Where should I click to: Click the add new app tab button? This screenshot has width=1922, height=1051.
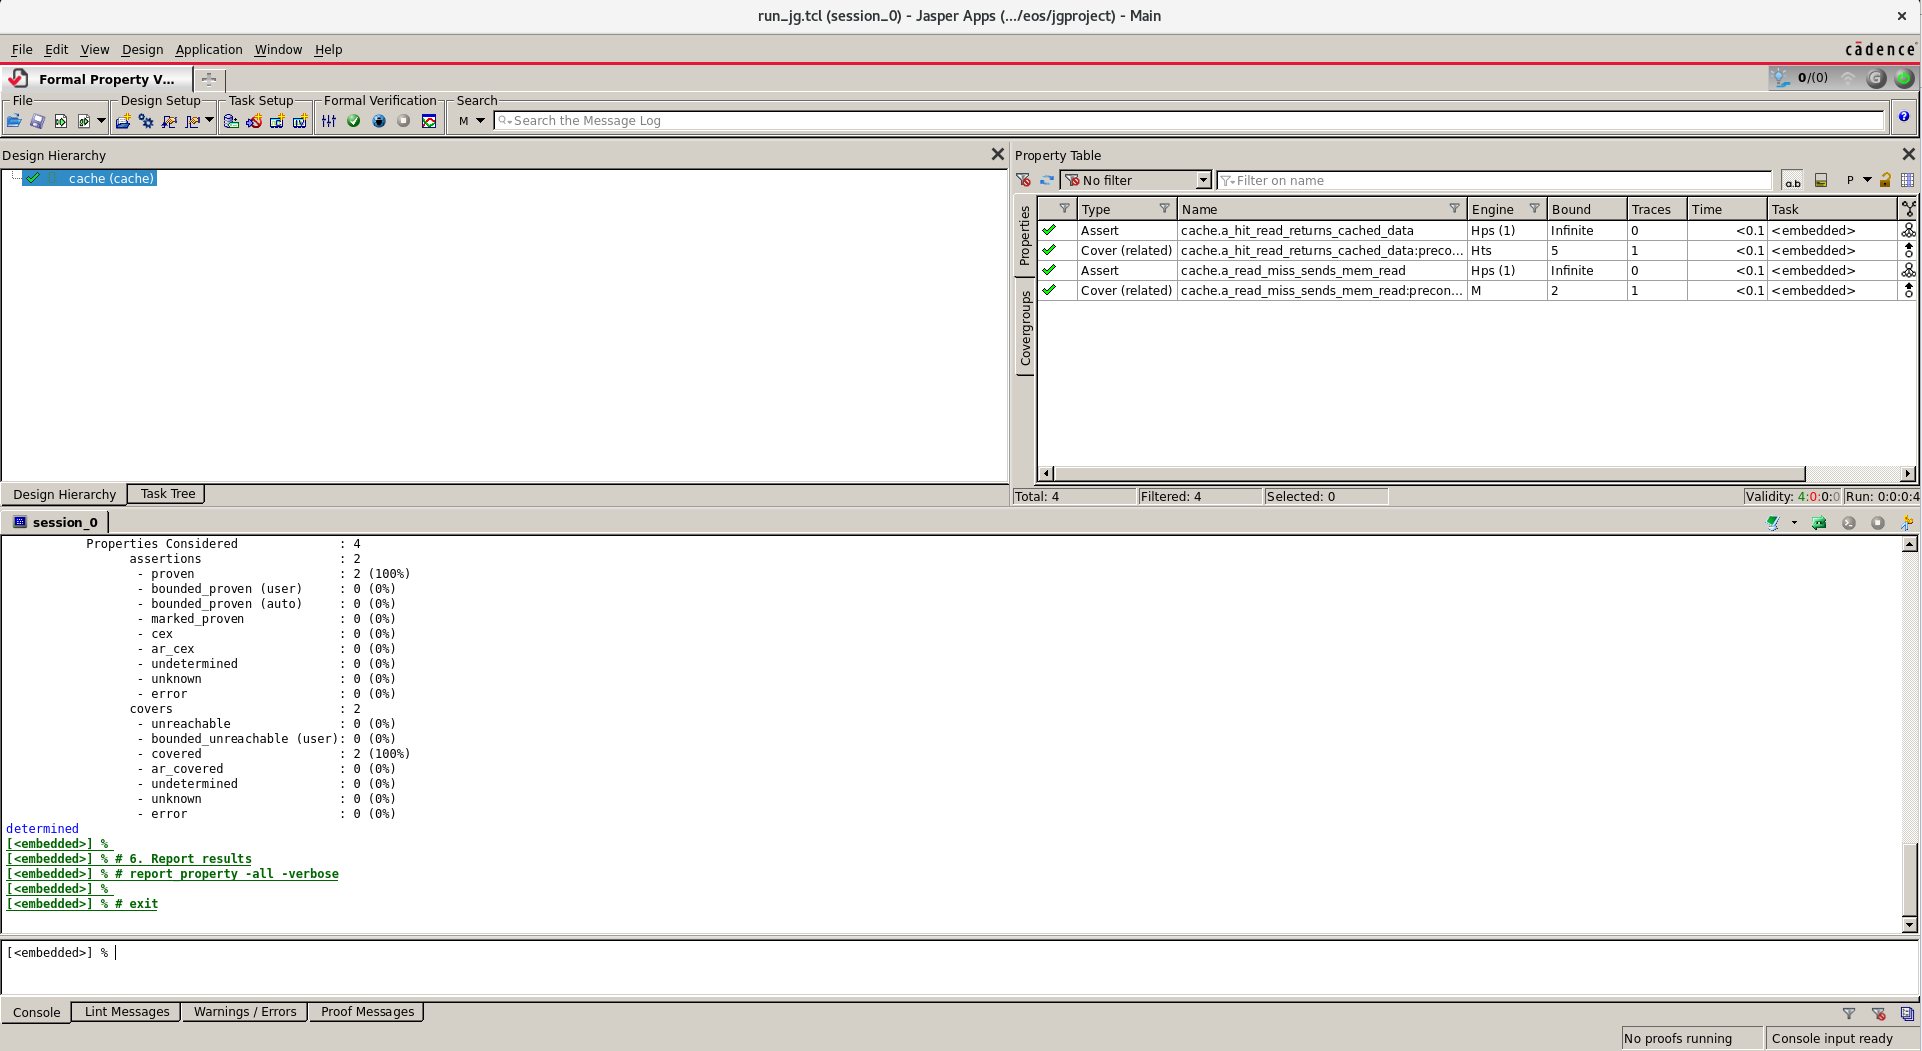tap(209, 79)
